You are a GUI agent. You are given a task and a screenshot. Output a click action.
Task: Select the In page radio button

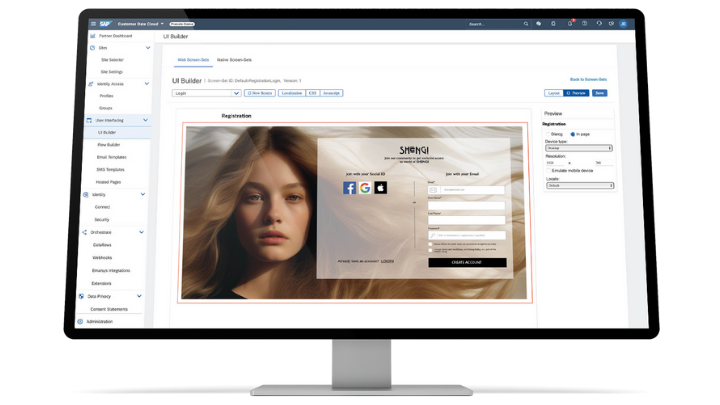(x=573, y=134)
